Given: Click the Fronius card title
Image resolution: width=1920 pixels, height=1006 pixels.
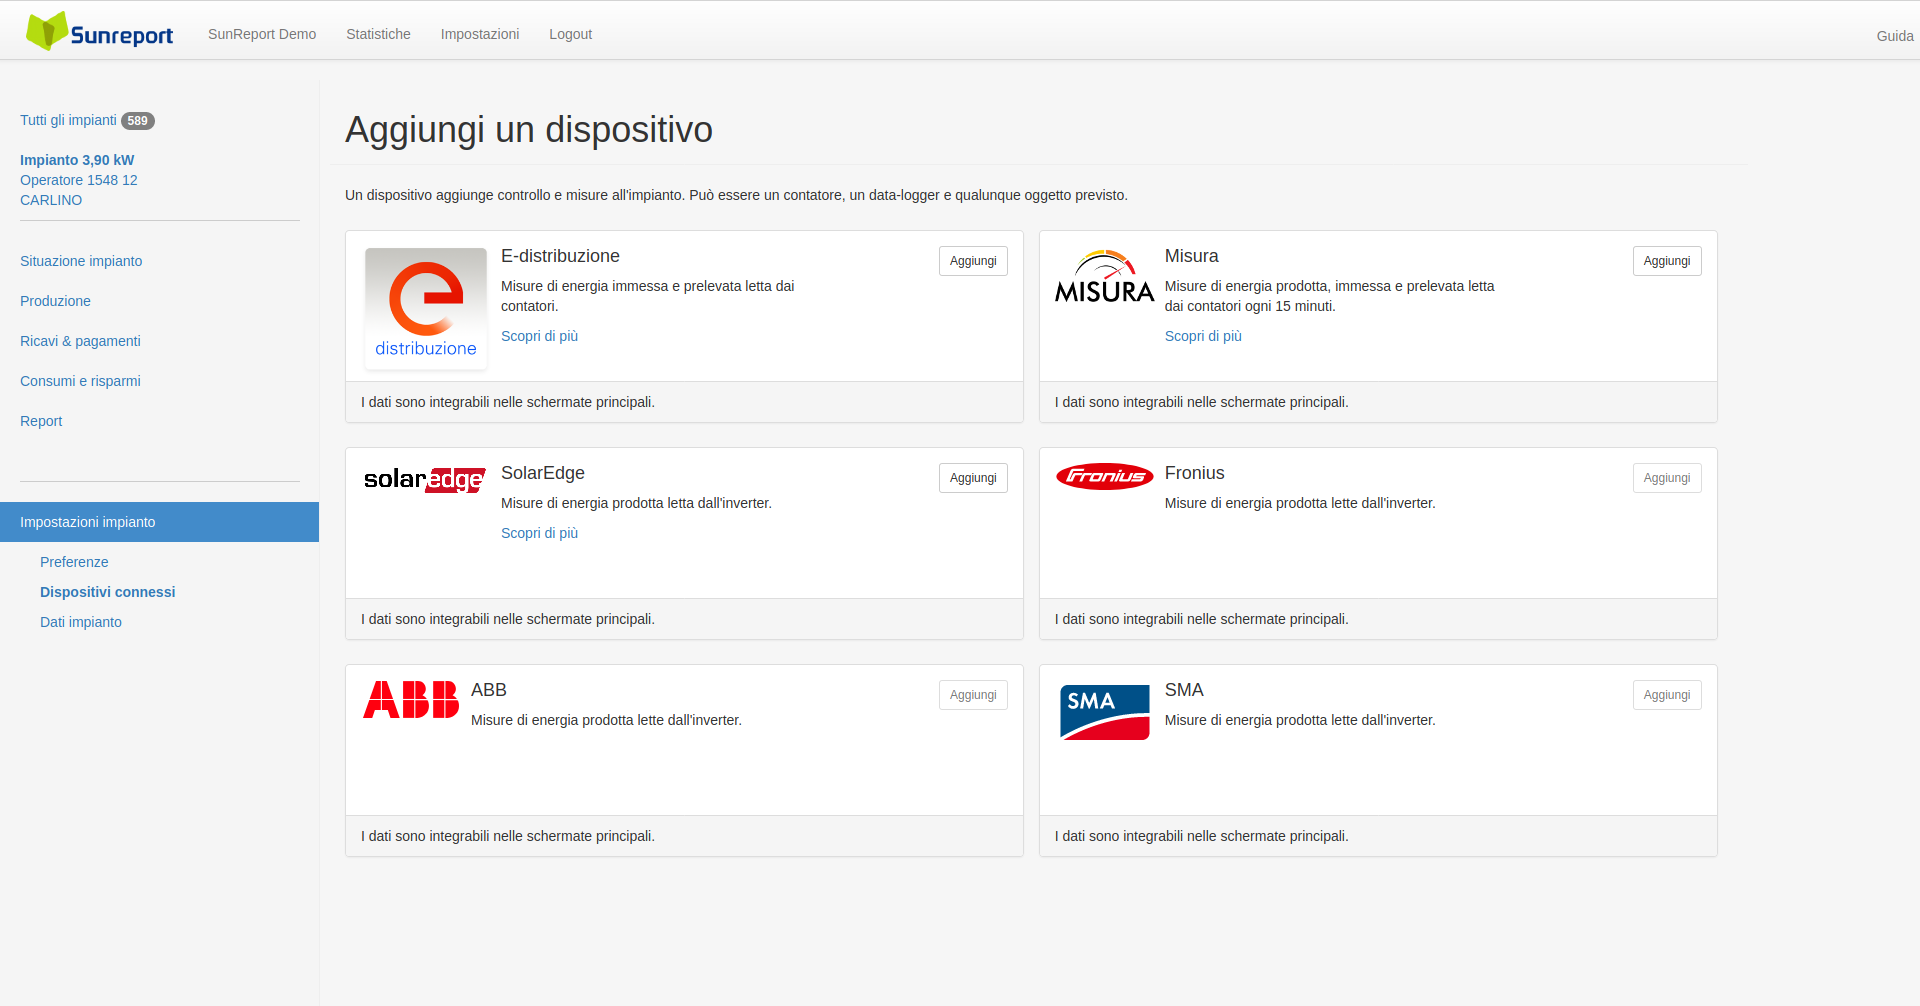Looking at the screenshot, I should point(1194,473).
